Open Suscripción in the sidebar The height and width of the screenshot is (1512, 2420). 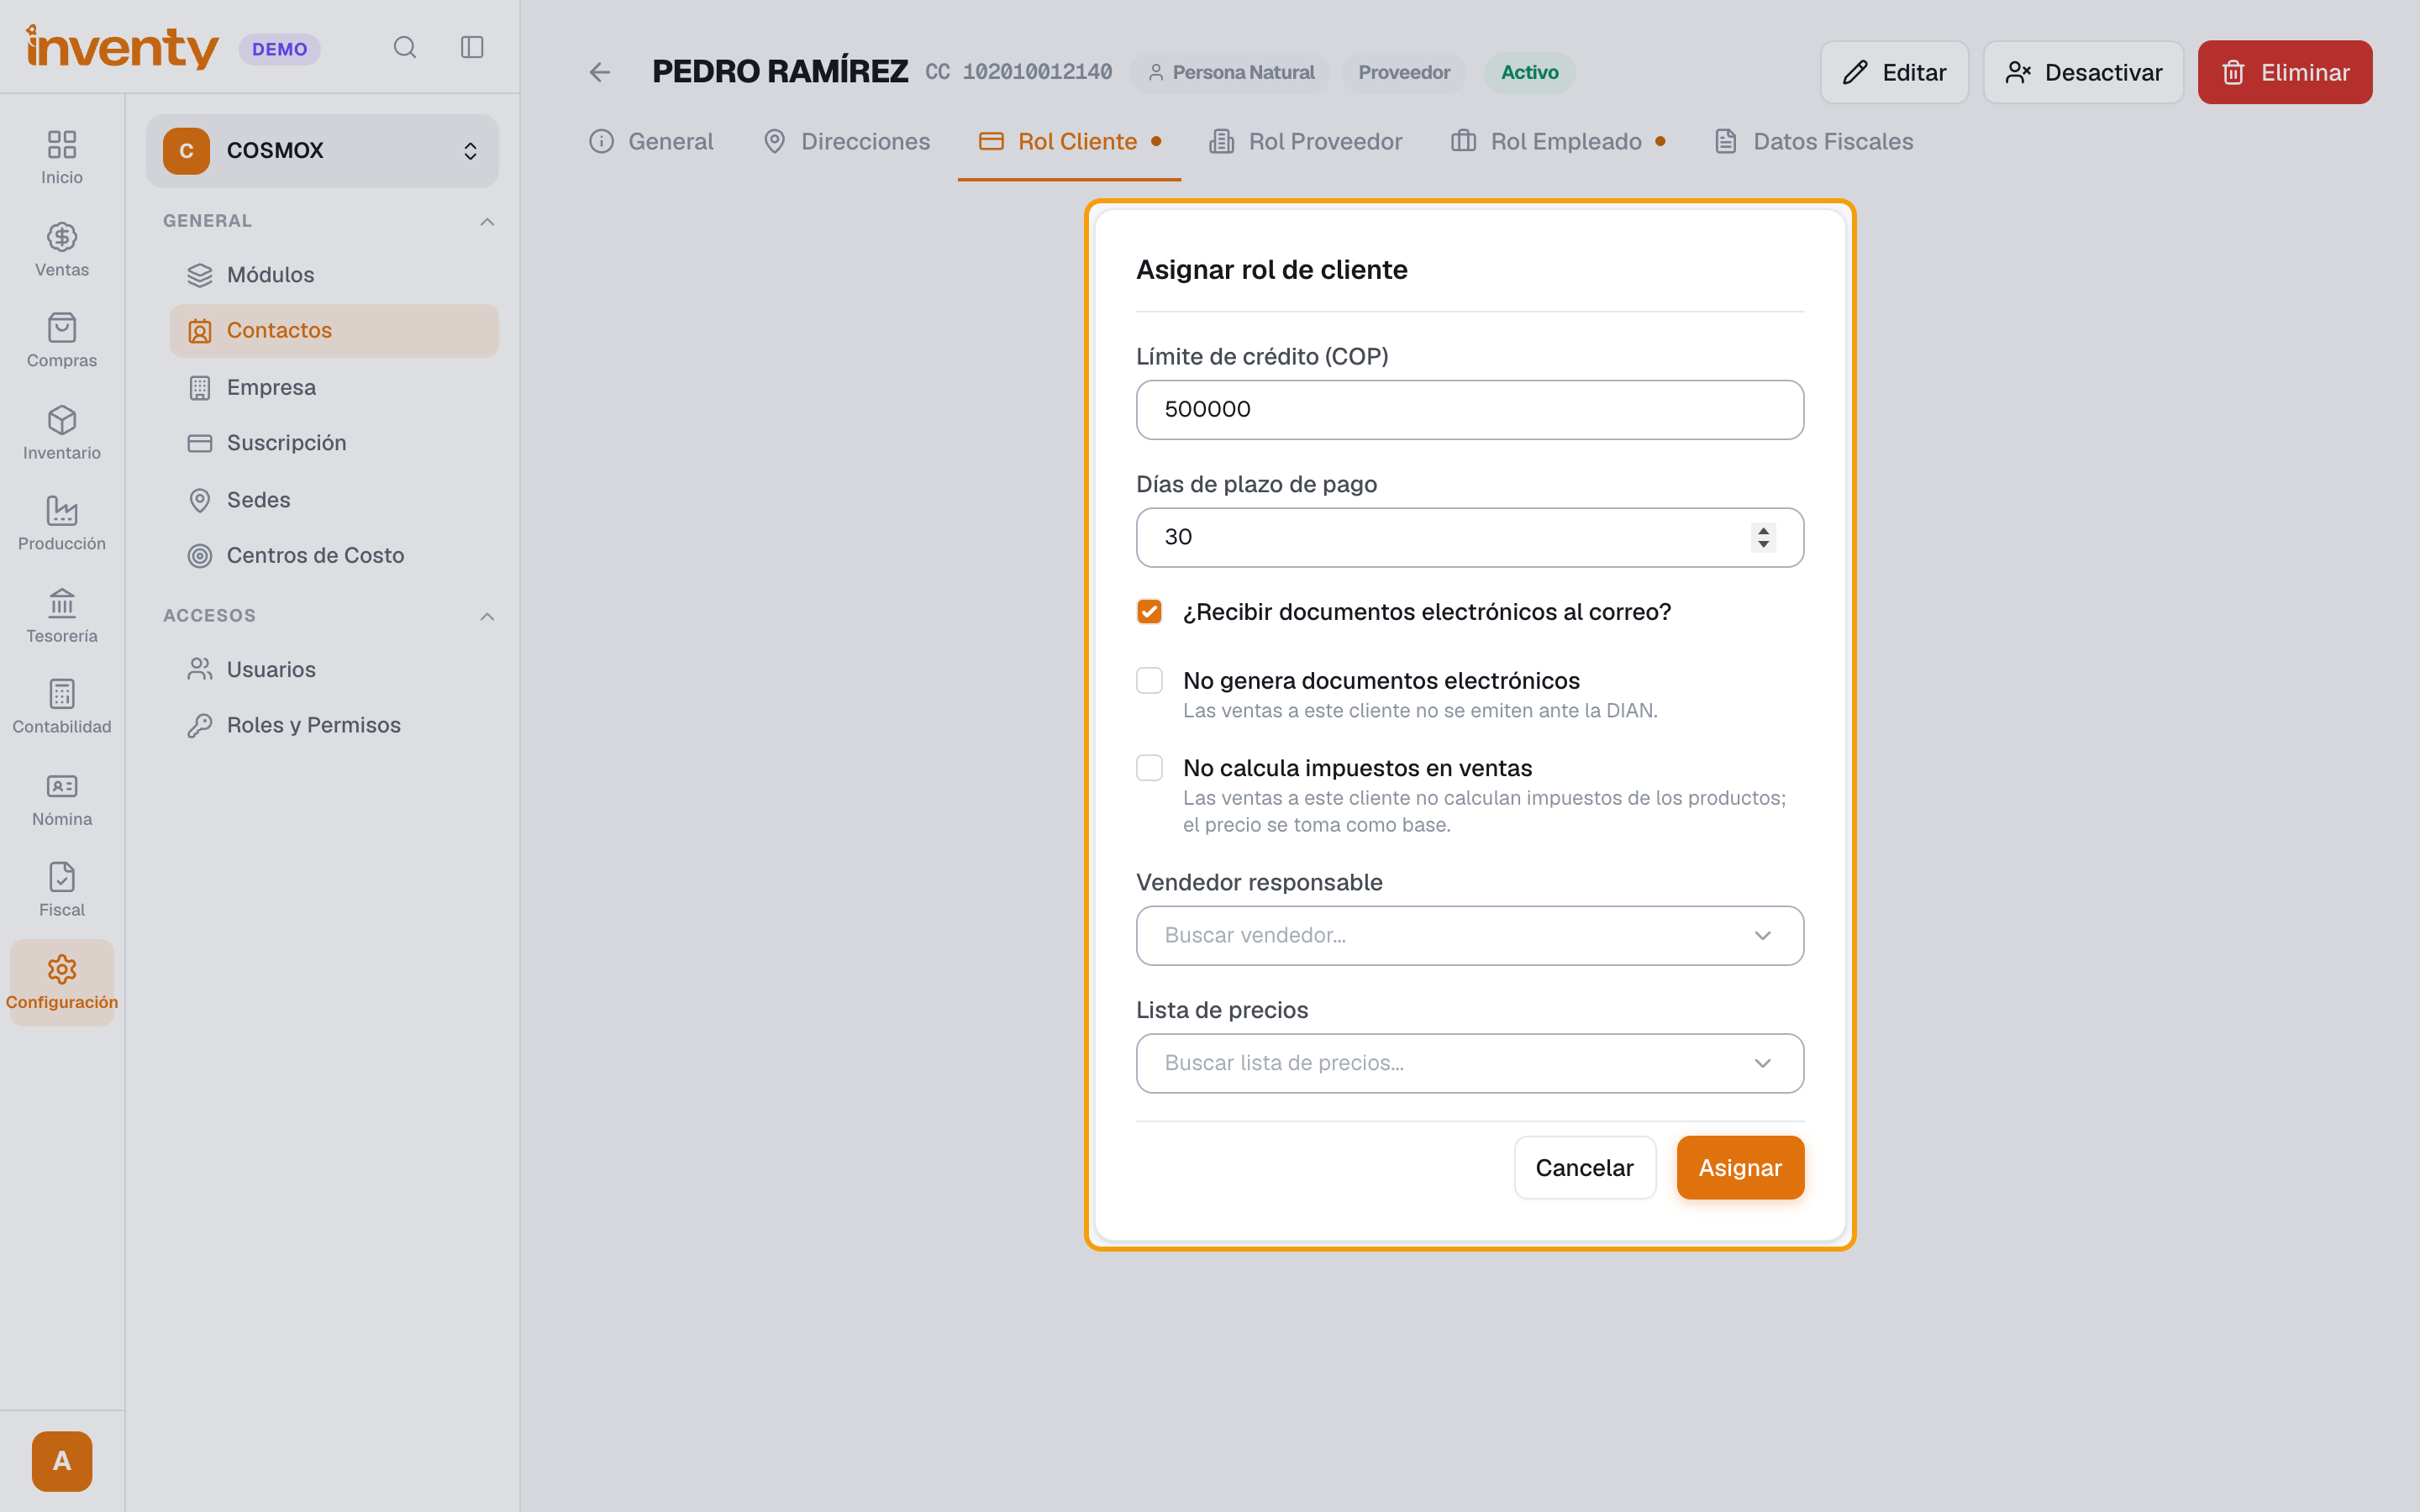[x=333, y=443]
